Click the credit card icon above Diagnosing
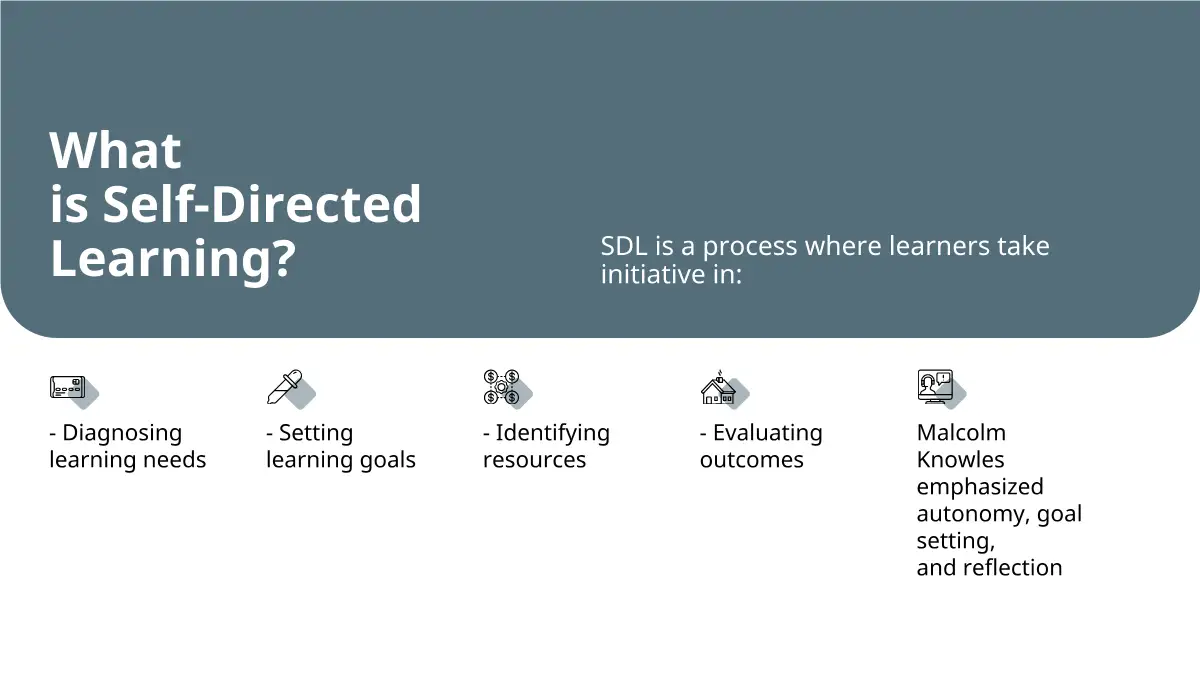The height and width of the screenshot is (675, 1200). pyautogui.click(x=69, y=387)
